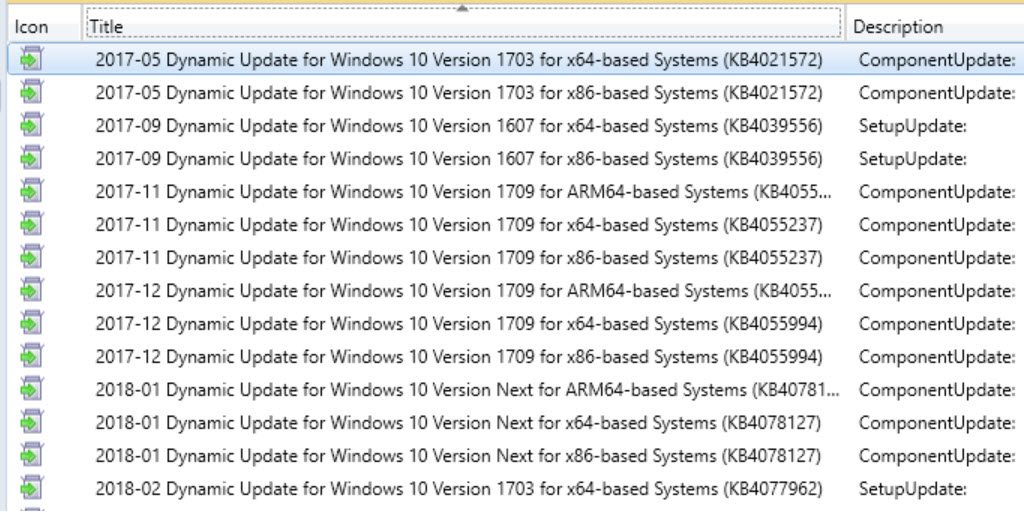Screen dimensions: 1024x512
Task: Click update icon for 2018-02 Version 1703 row
Action: [x=31, y=488]
